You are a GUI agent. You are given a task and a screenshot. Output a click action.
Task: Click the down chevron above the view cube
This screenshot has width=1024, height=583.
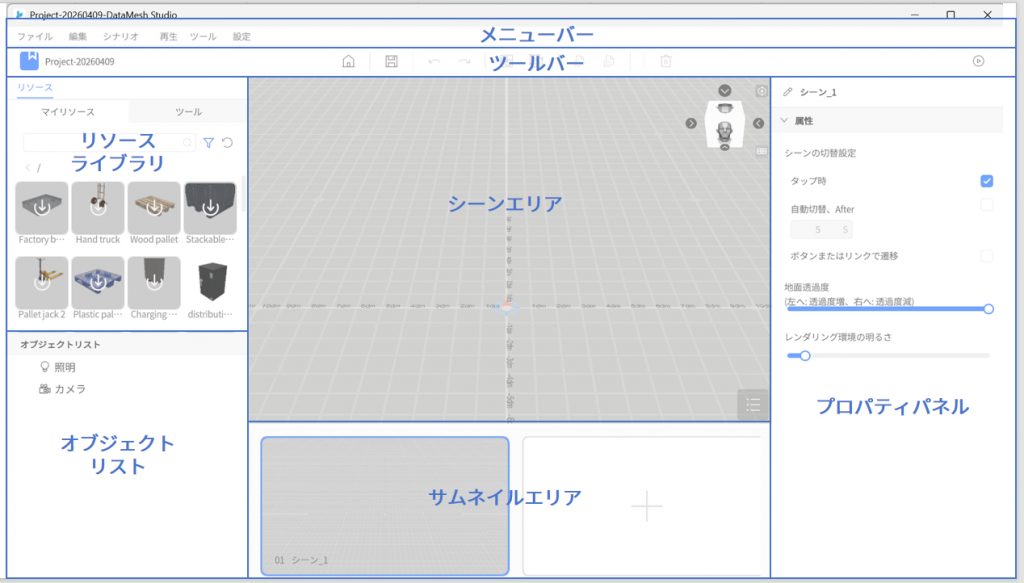[x=725, y=91]
